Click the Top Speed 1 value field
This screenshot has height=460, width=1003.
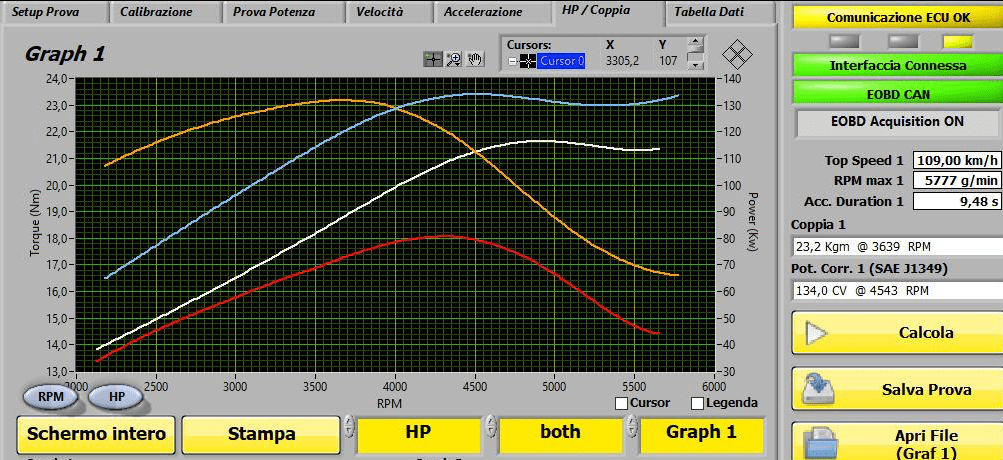coord(957,161)
